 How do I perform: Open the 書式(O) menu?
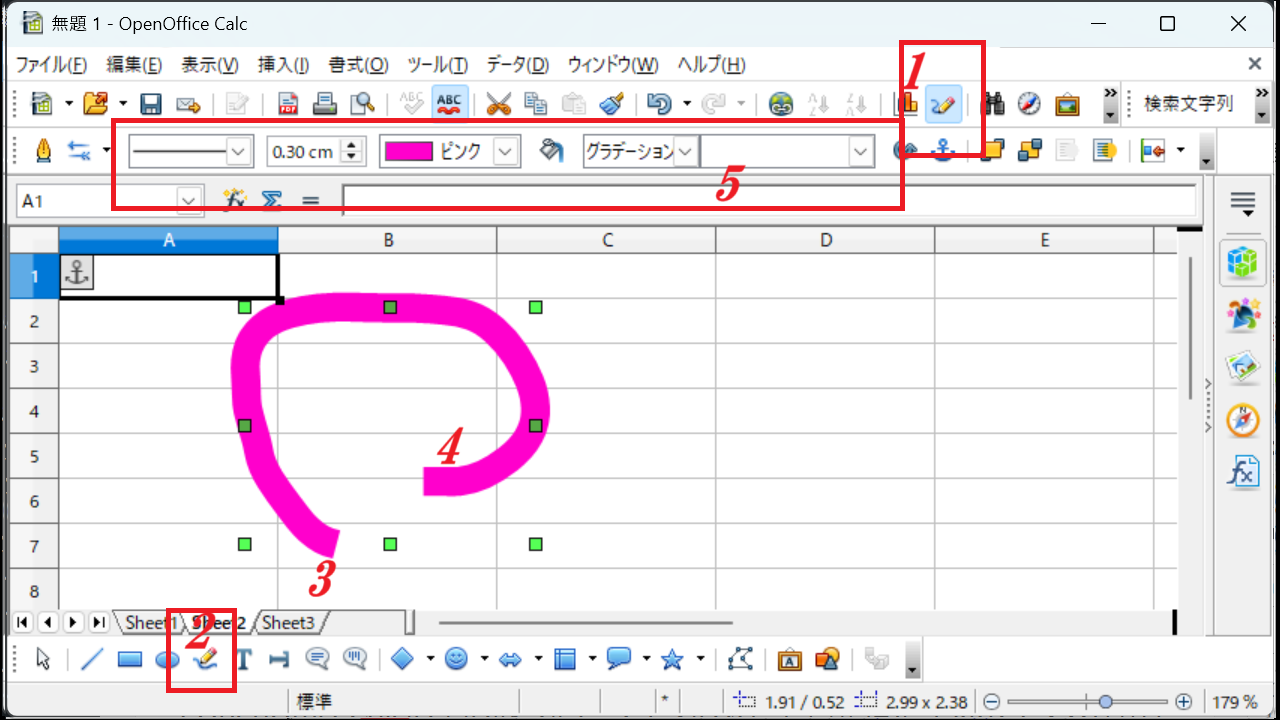pyautogui.click(x=359, y=65)
